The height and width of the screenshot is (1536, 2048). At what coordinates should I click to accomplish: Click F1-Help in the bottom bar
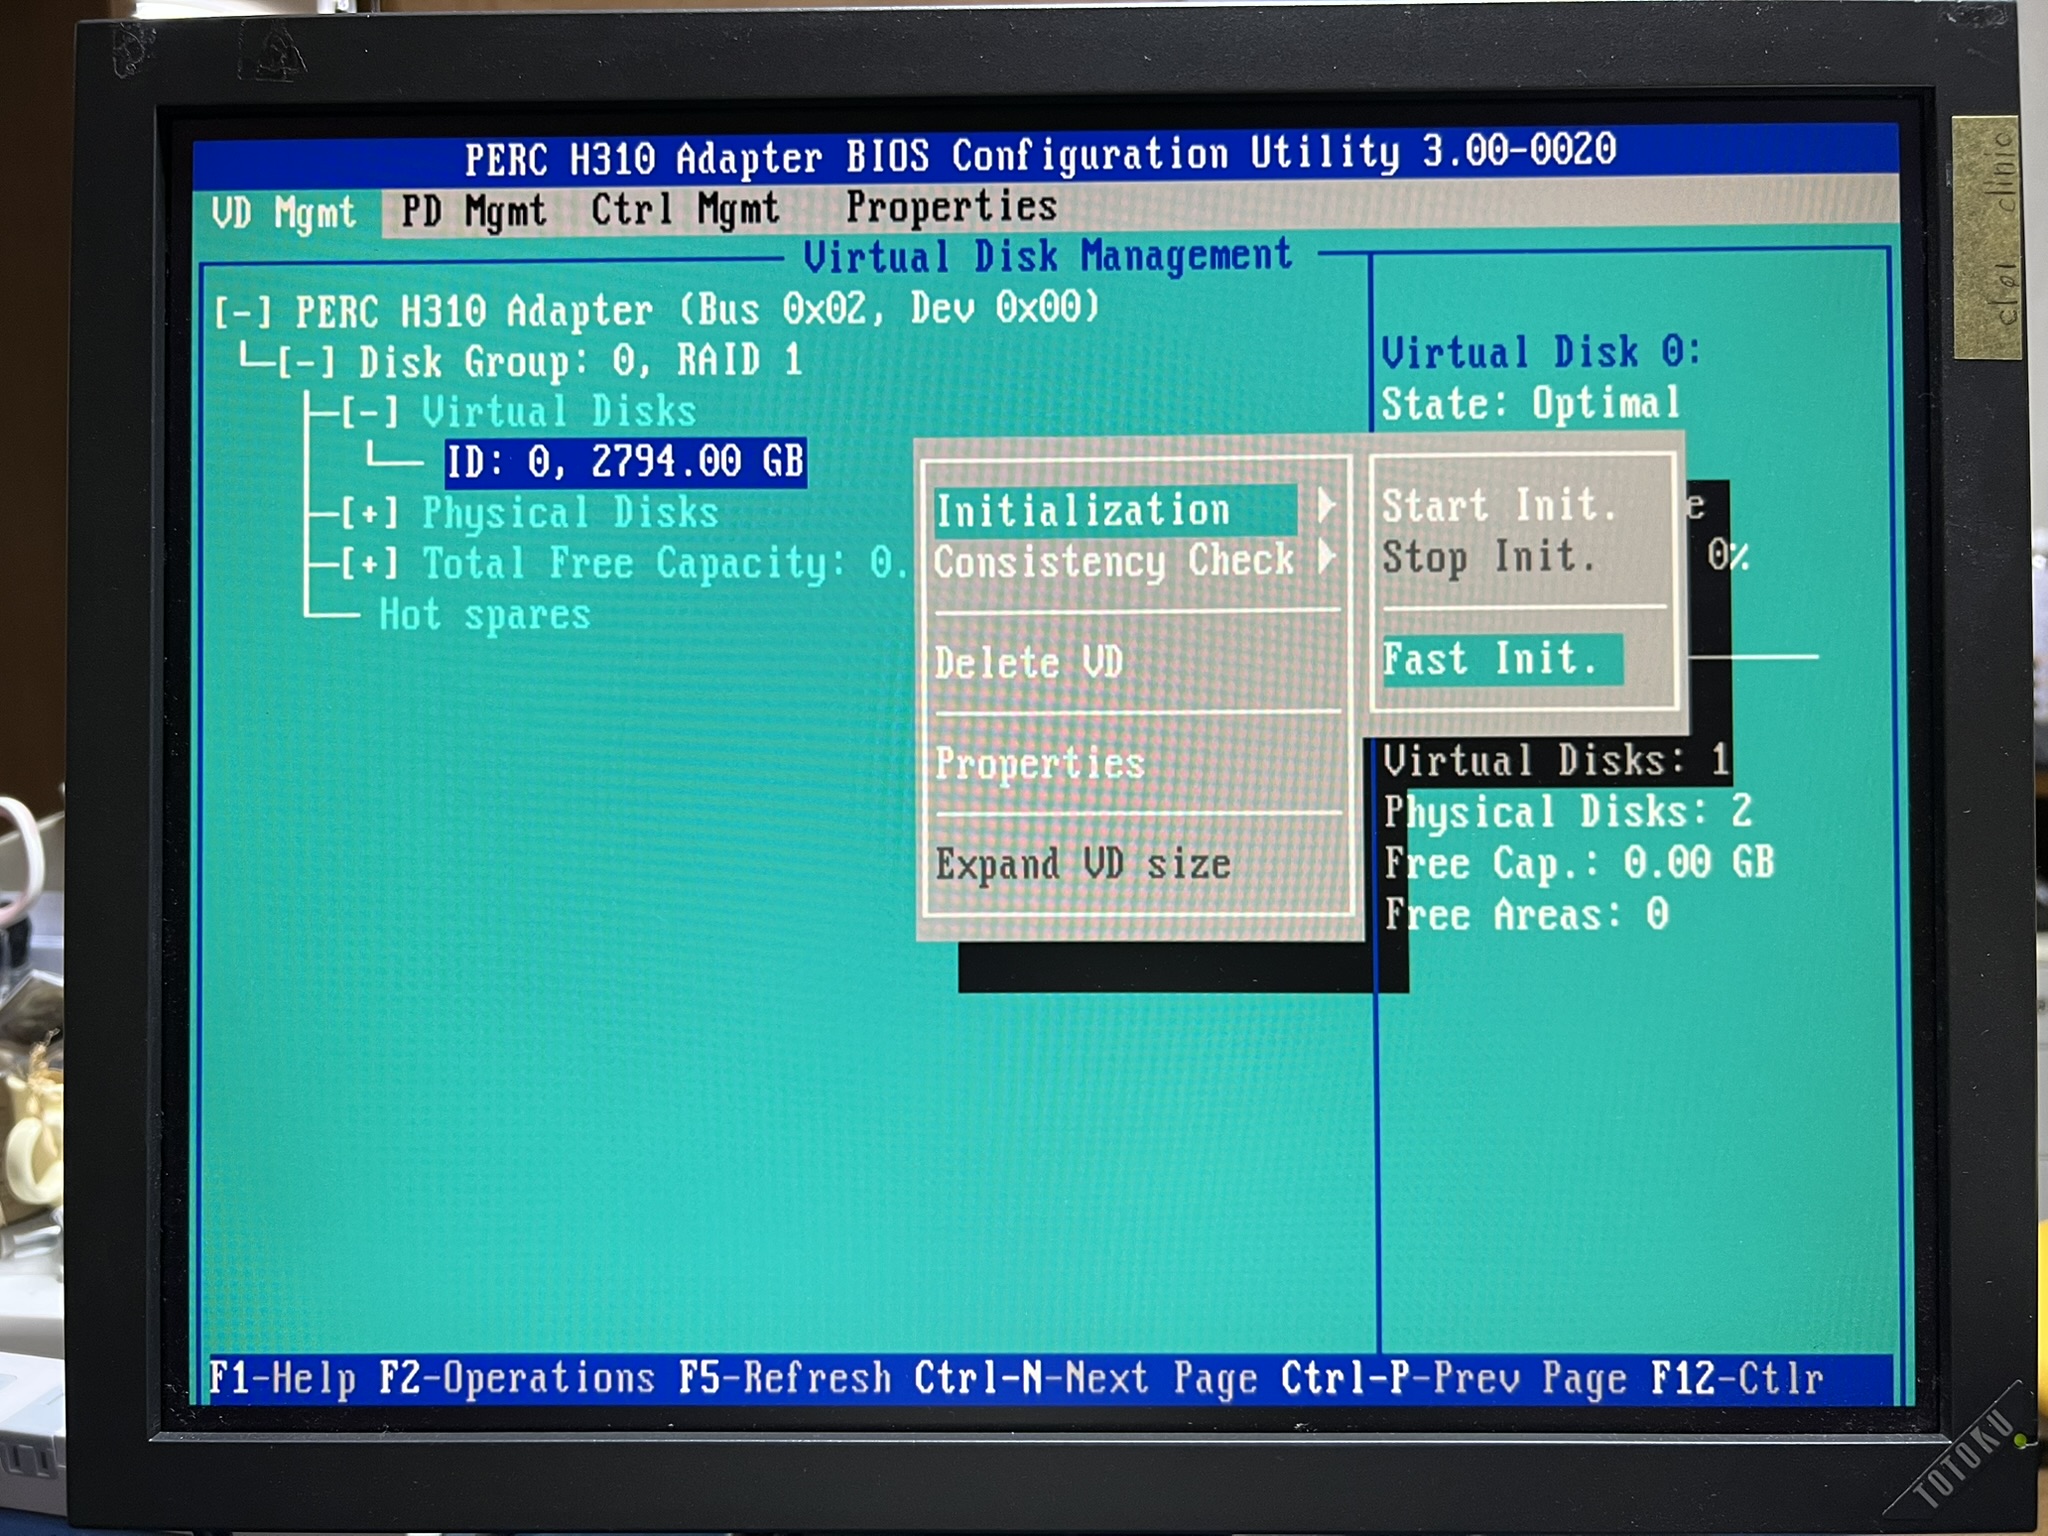pyautogui.click(x=282, y=1379)
